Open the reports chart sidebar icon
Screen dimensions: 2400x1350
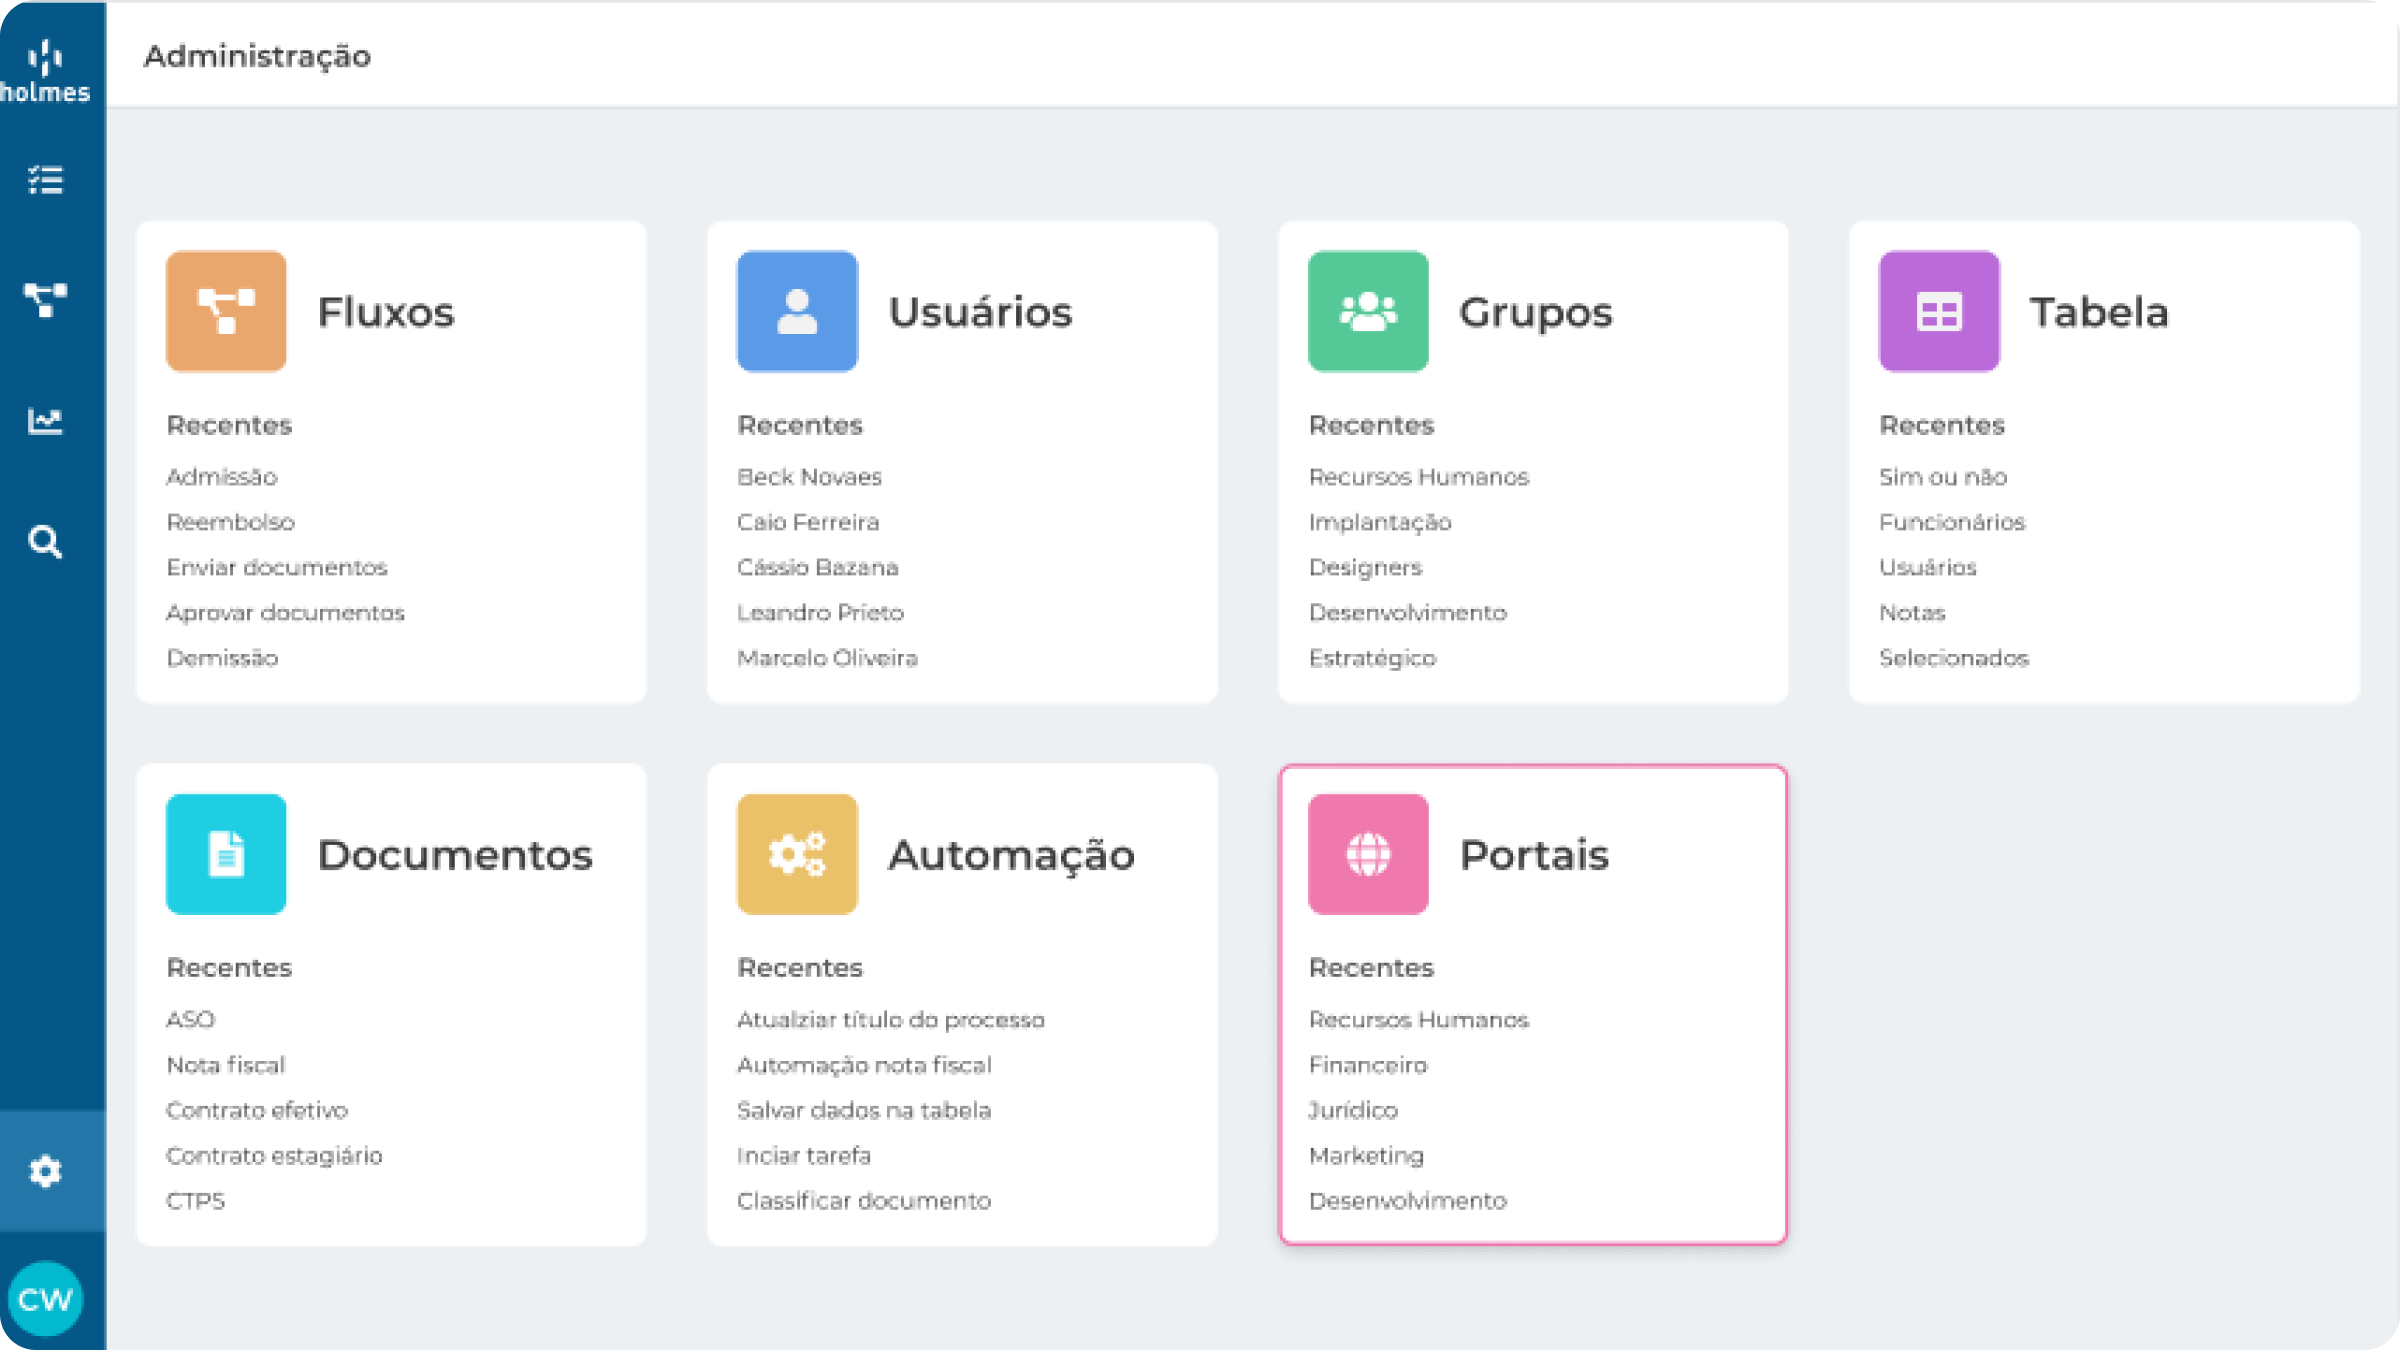point(45,421)
